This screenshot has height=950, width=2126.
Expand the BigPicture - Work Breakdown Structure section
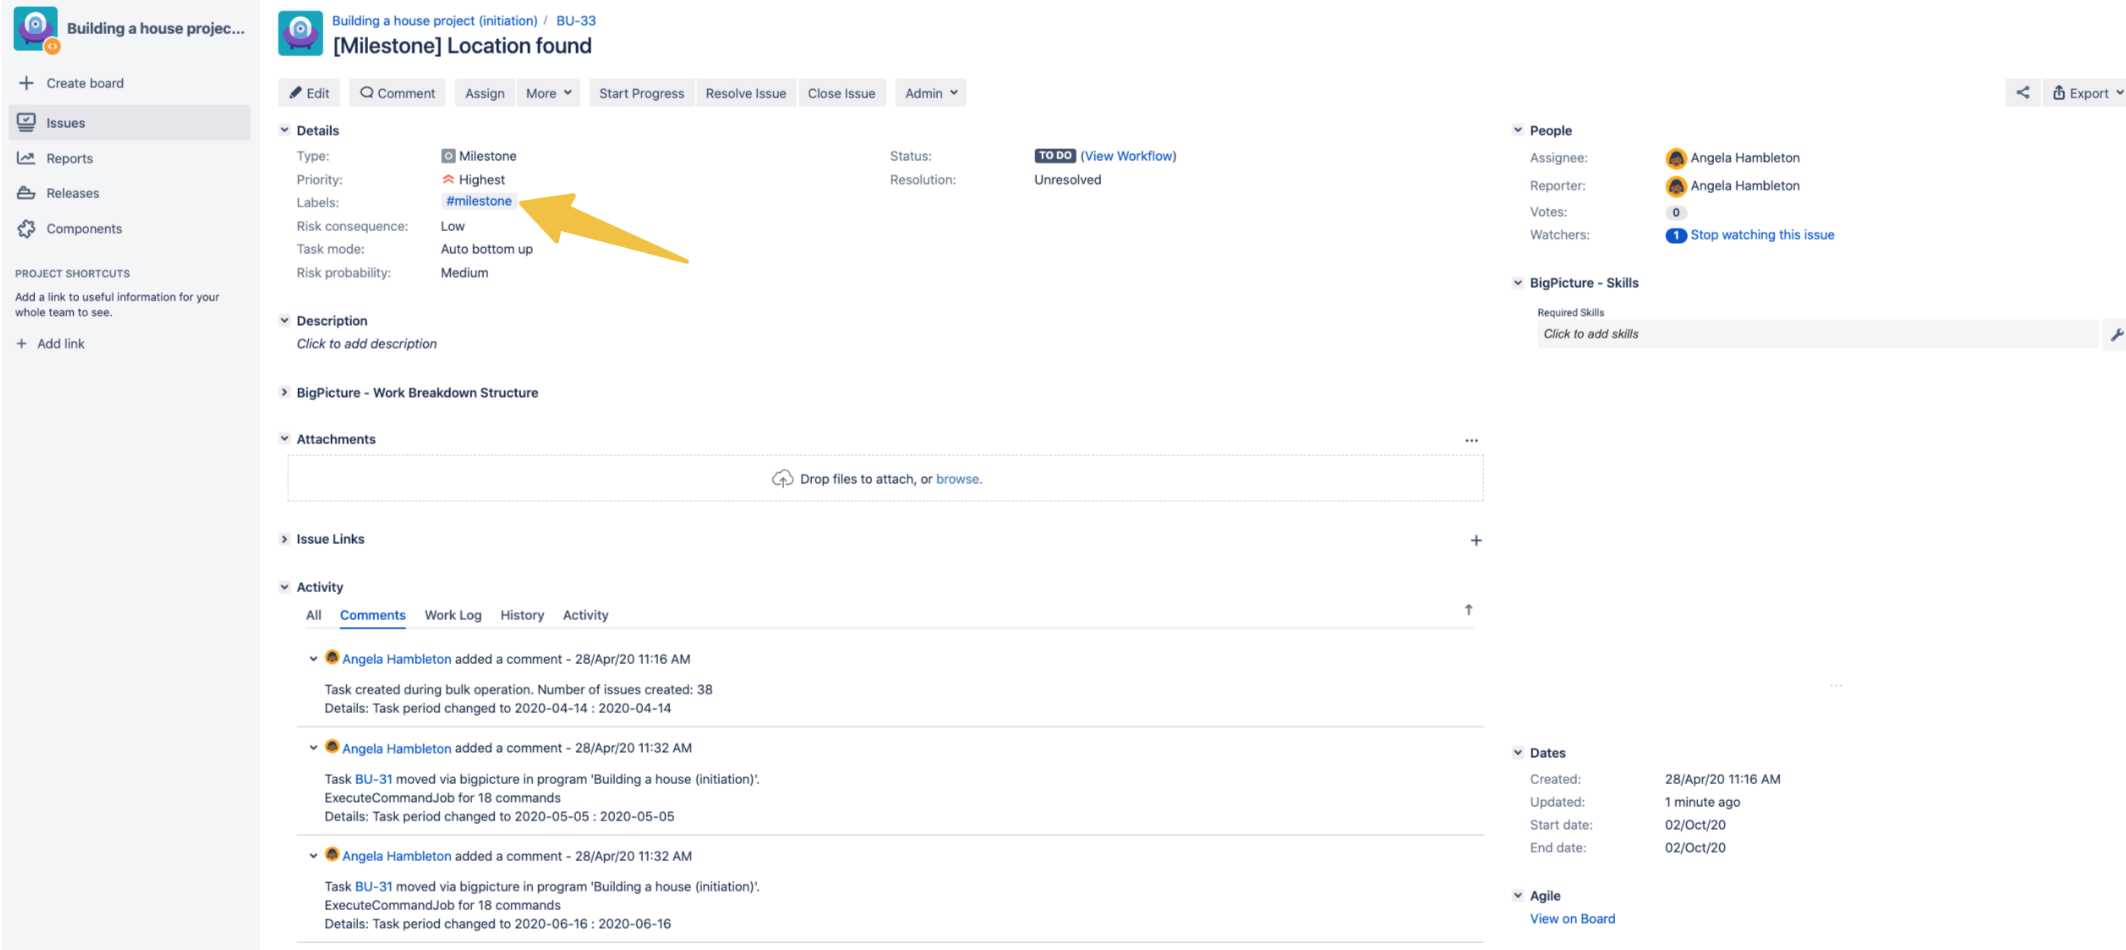pos(284,392)
